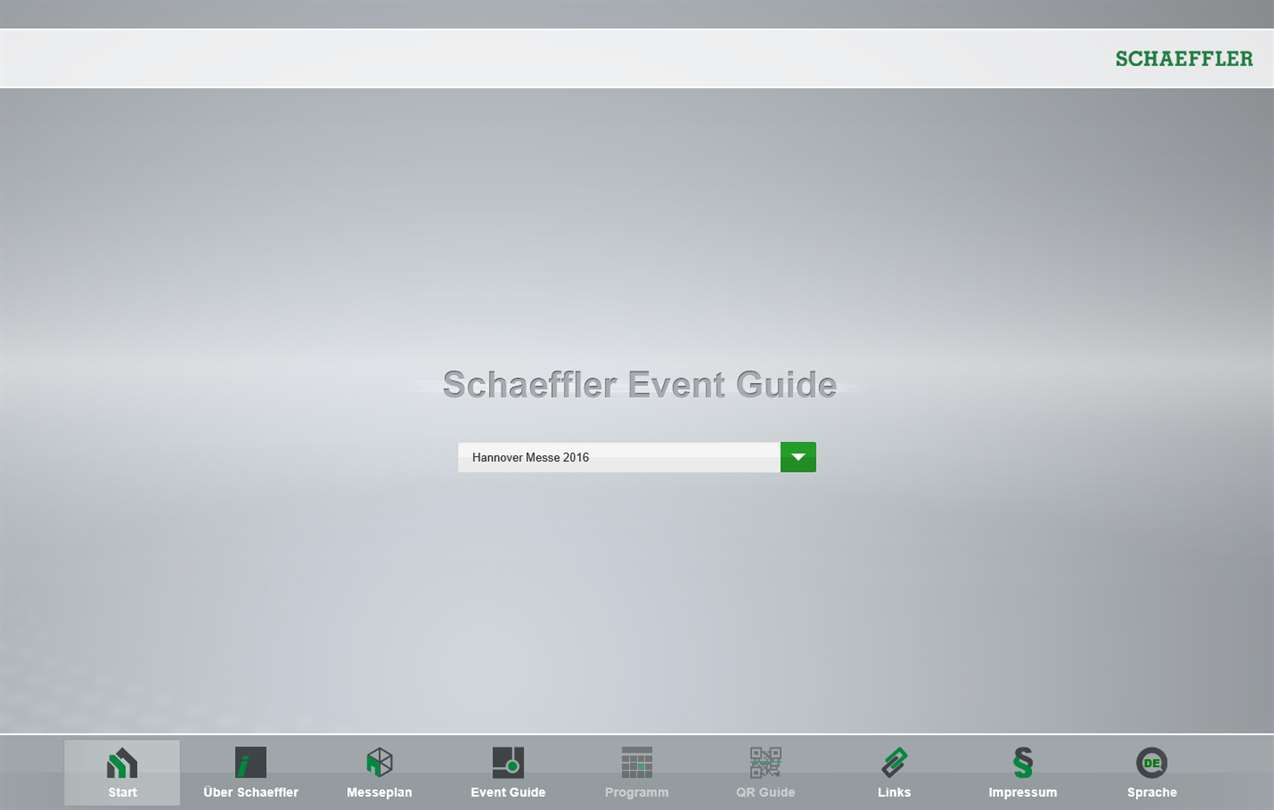Open the Impressum paragraph icon
Screen dimensions: 1274x810
(x=1022, y=763)
